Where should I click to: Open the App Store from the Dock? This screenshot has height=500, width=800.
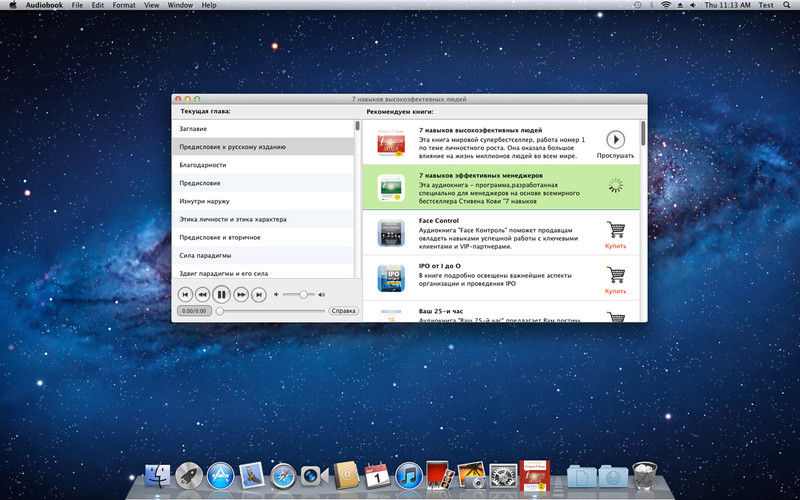click(220, 476)
